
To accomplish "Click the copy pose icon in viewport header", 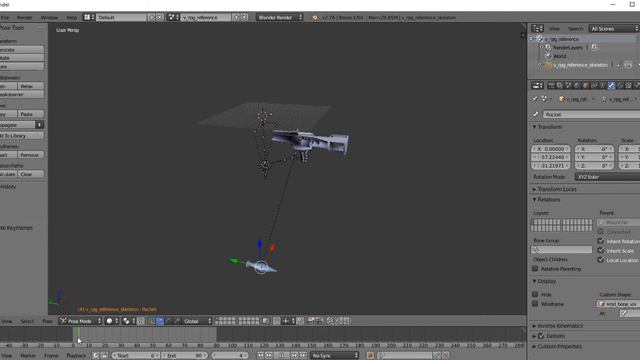I will [330, 321].
